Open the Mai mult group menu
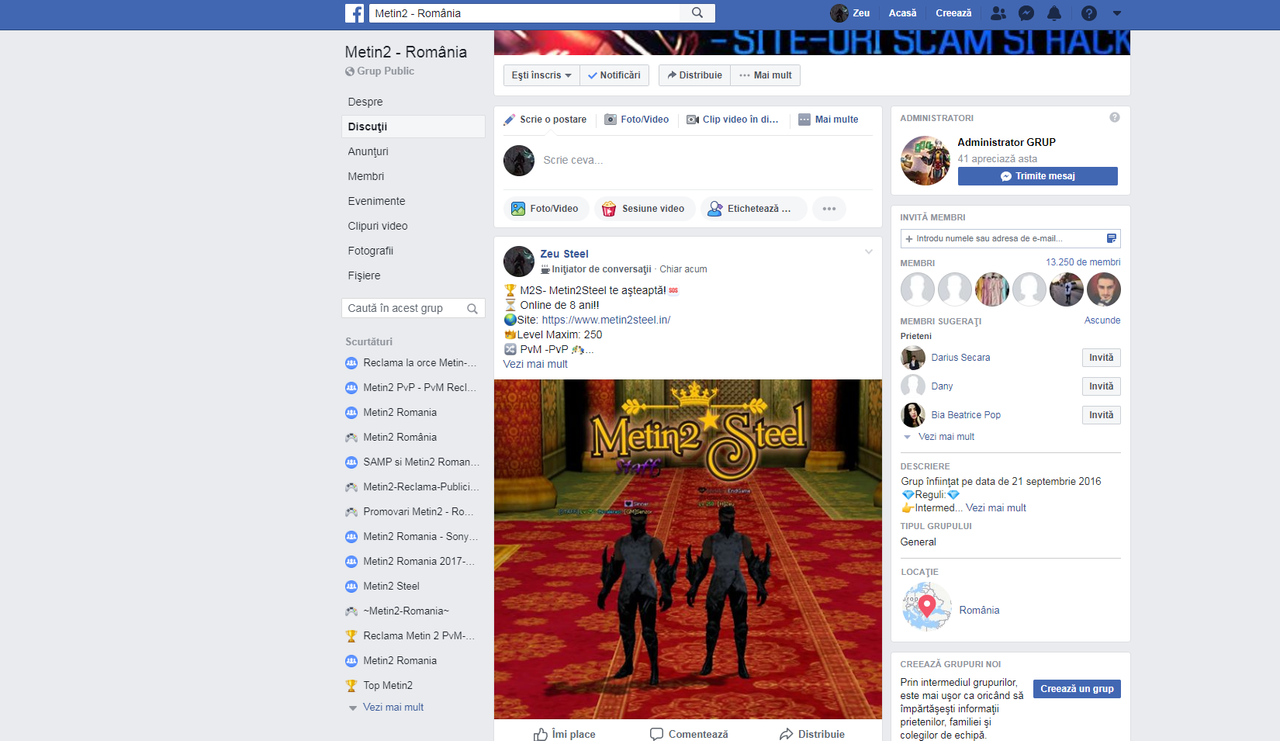 [766, 75]
